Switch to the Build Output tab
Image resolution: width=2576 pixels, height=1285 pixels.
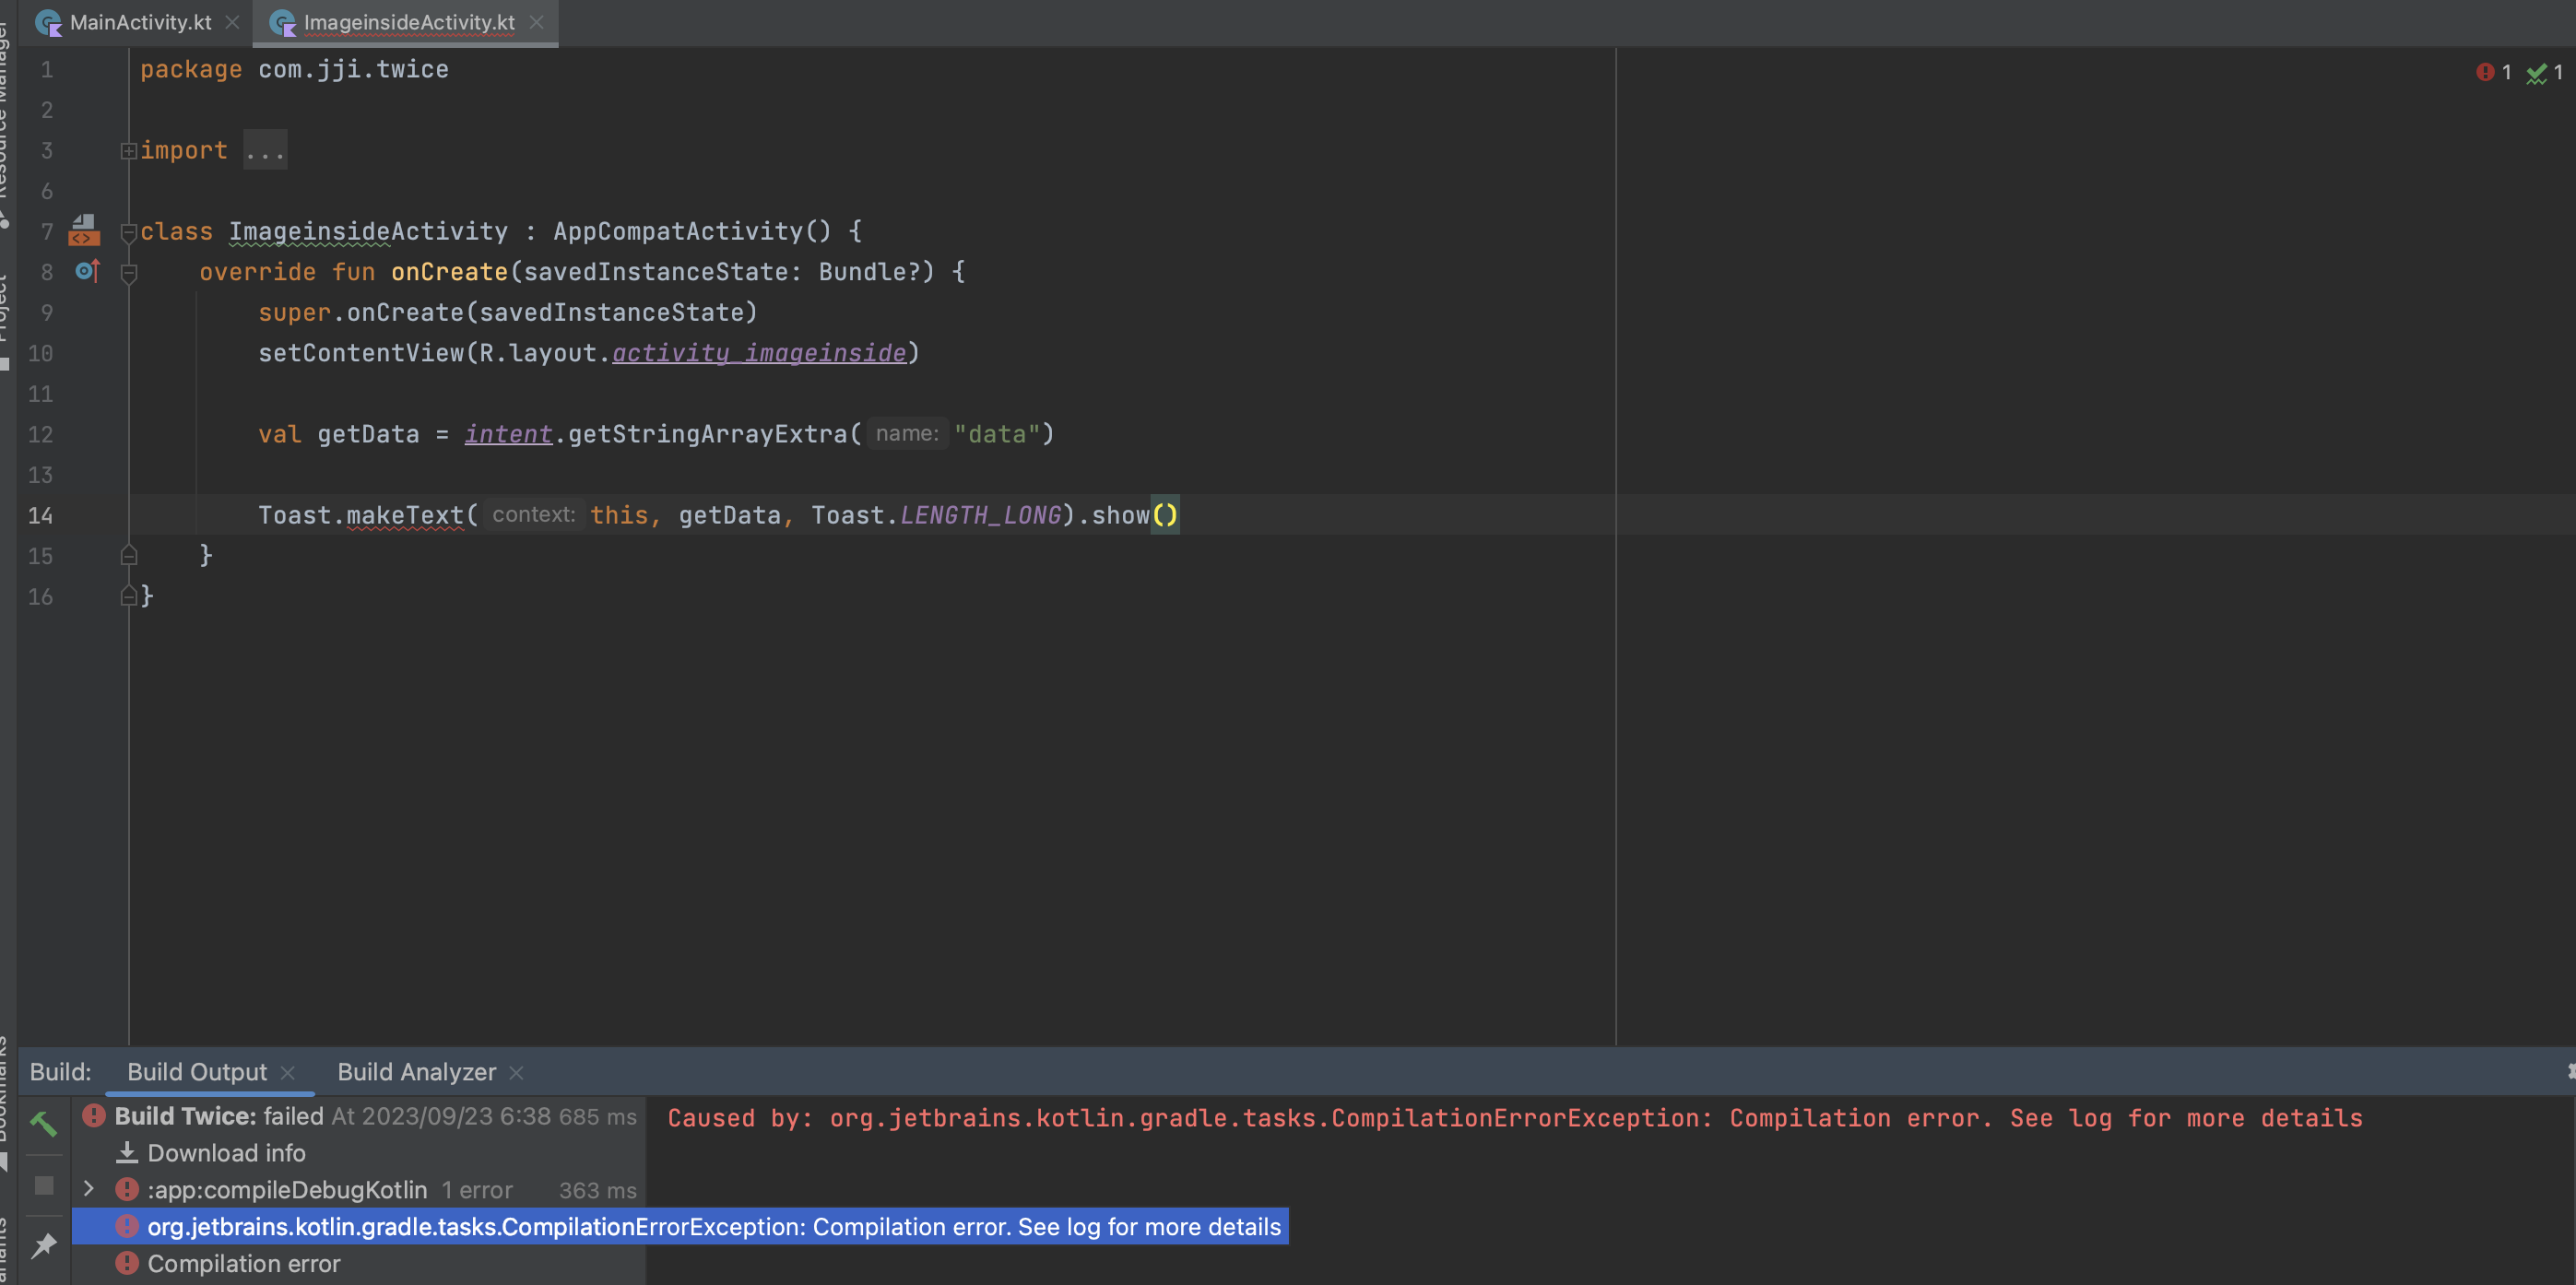tap(197, 1072)
